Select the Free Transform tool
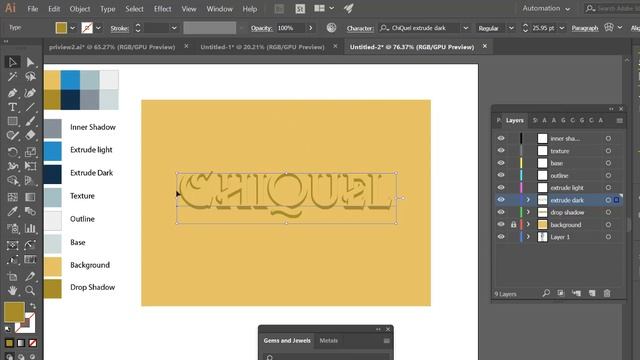Screen dimensions: 640x360 (x=30, y=166)
